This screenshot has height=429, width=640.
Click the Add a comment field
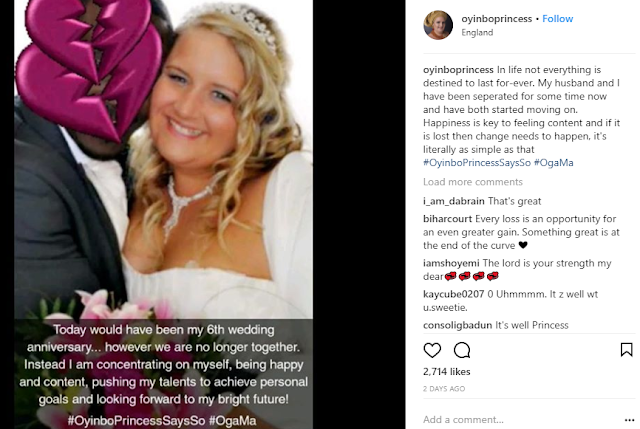click(520, 420)
